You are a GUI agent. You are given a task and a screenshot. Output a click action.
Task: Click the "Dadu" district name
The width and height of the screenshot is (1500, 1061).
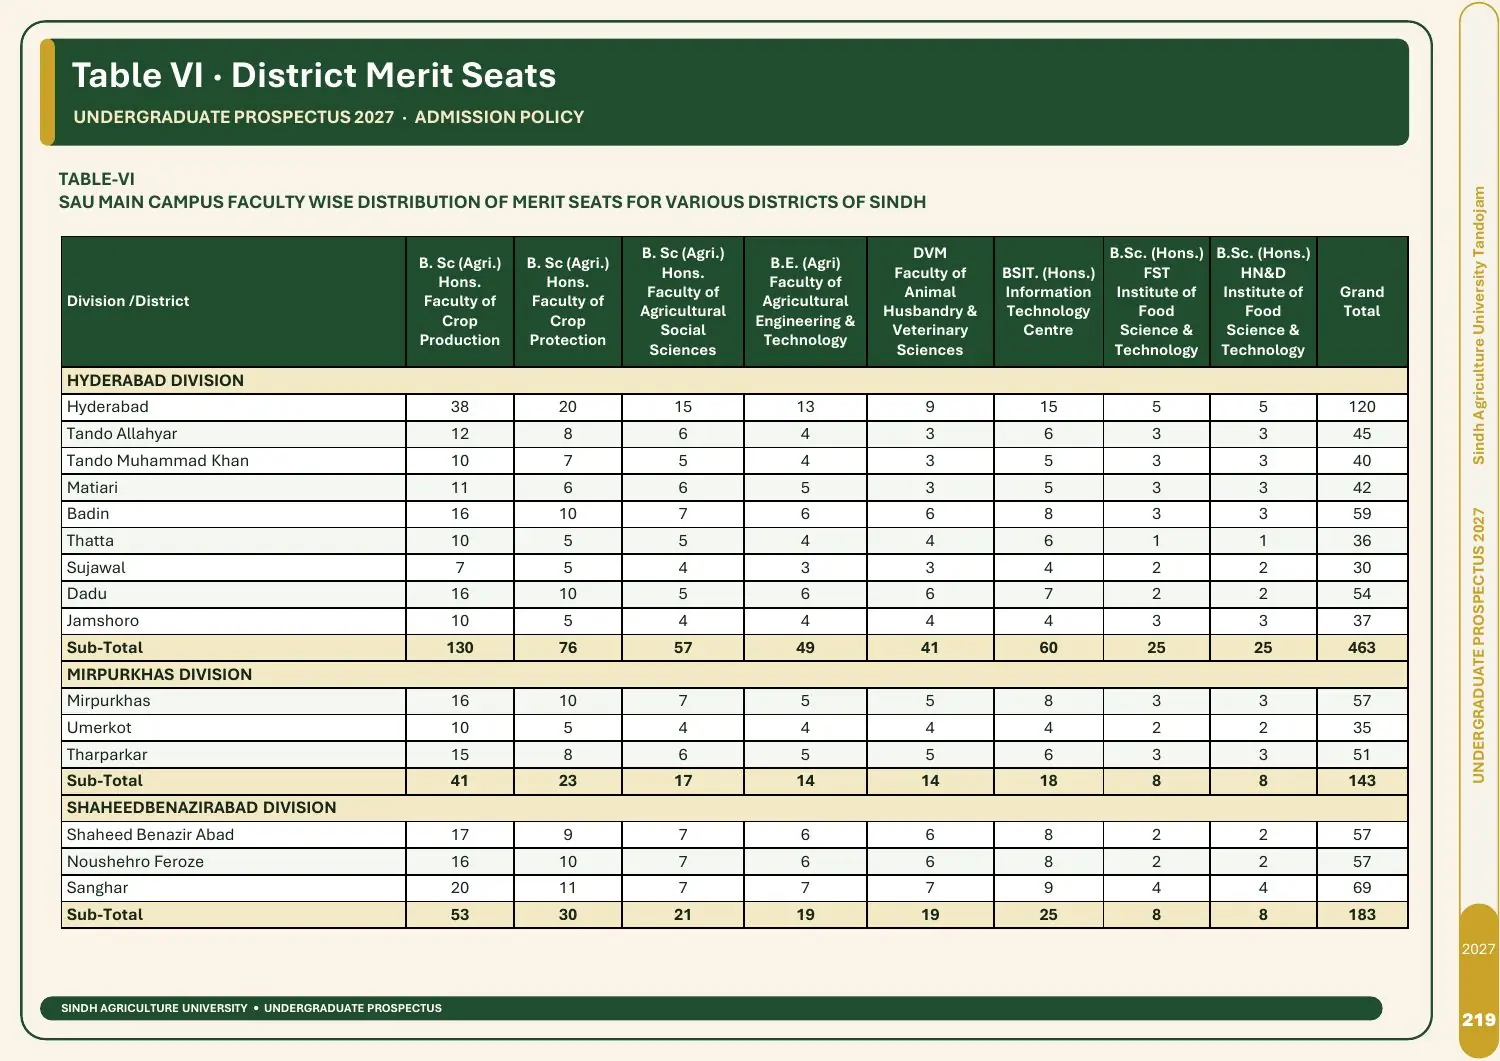[86, 594]
